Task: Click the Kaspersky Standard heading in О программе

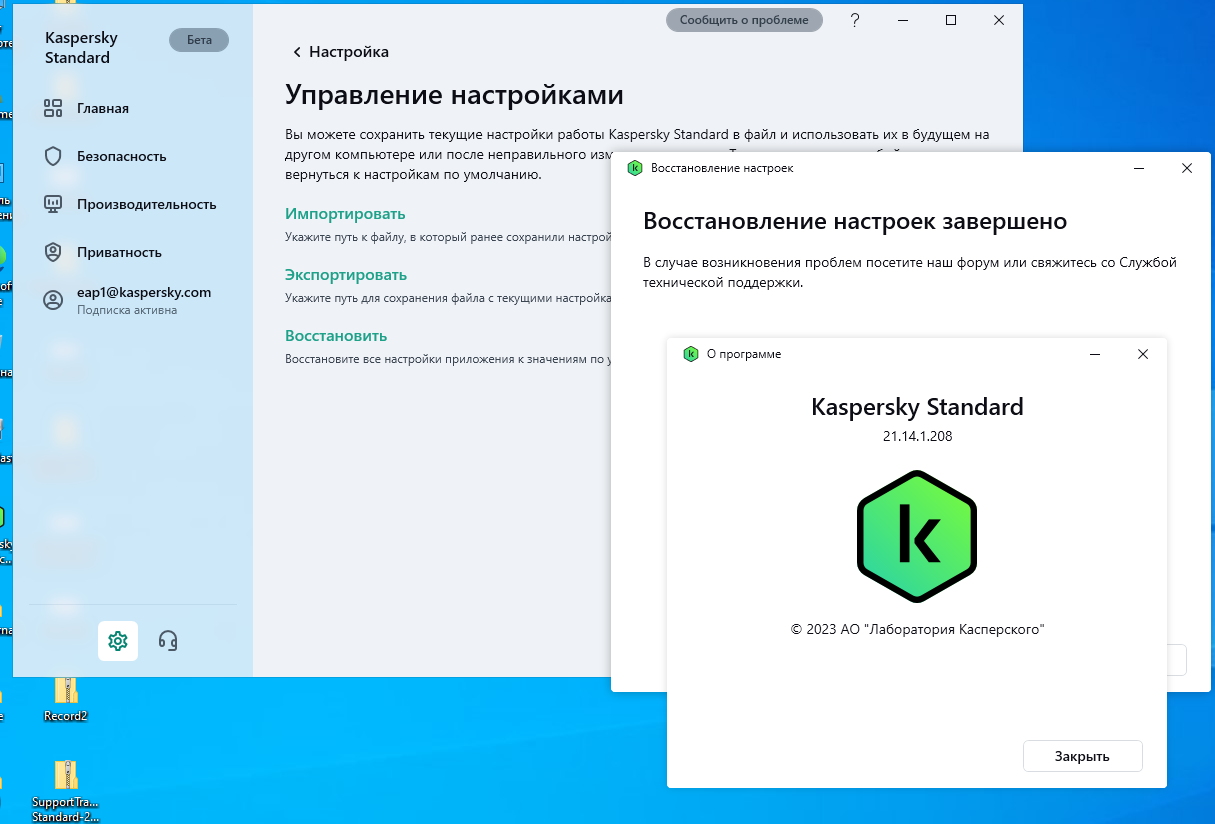Action: (x=917, y=407)
